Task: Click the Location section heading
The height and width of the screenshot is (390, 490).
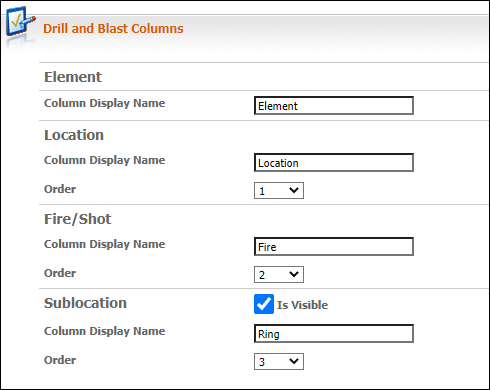Action: 74,135
